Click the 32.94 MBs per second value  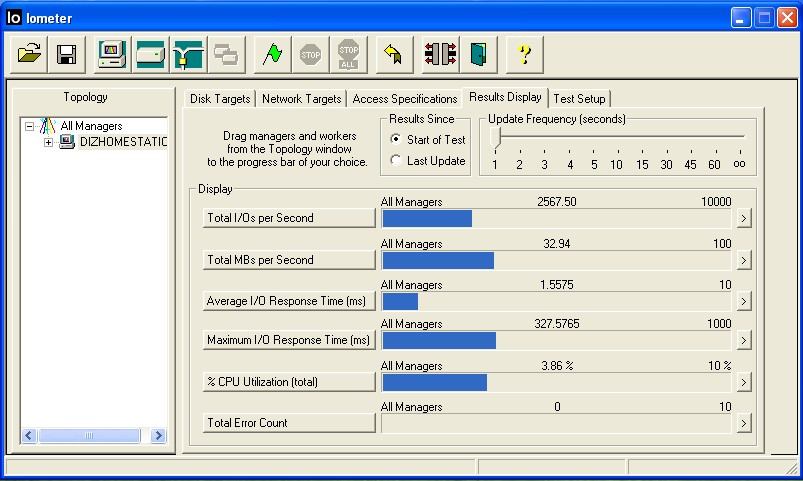point(557,244)
